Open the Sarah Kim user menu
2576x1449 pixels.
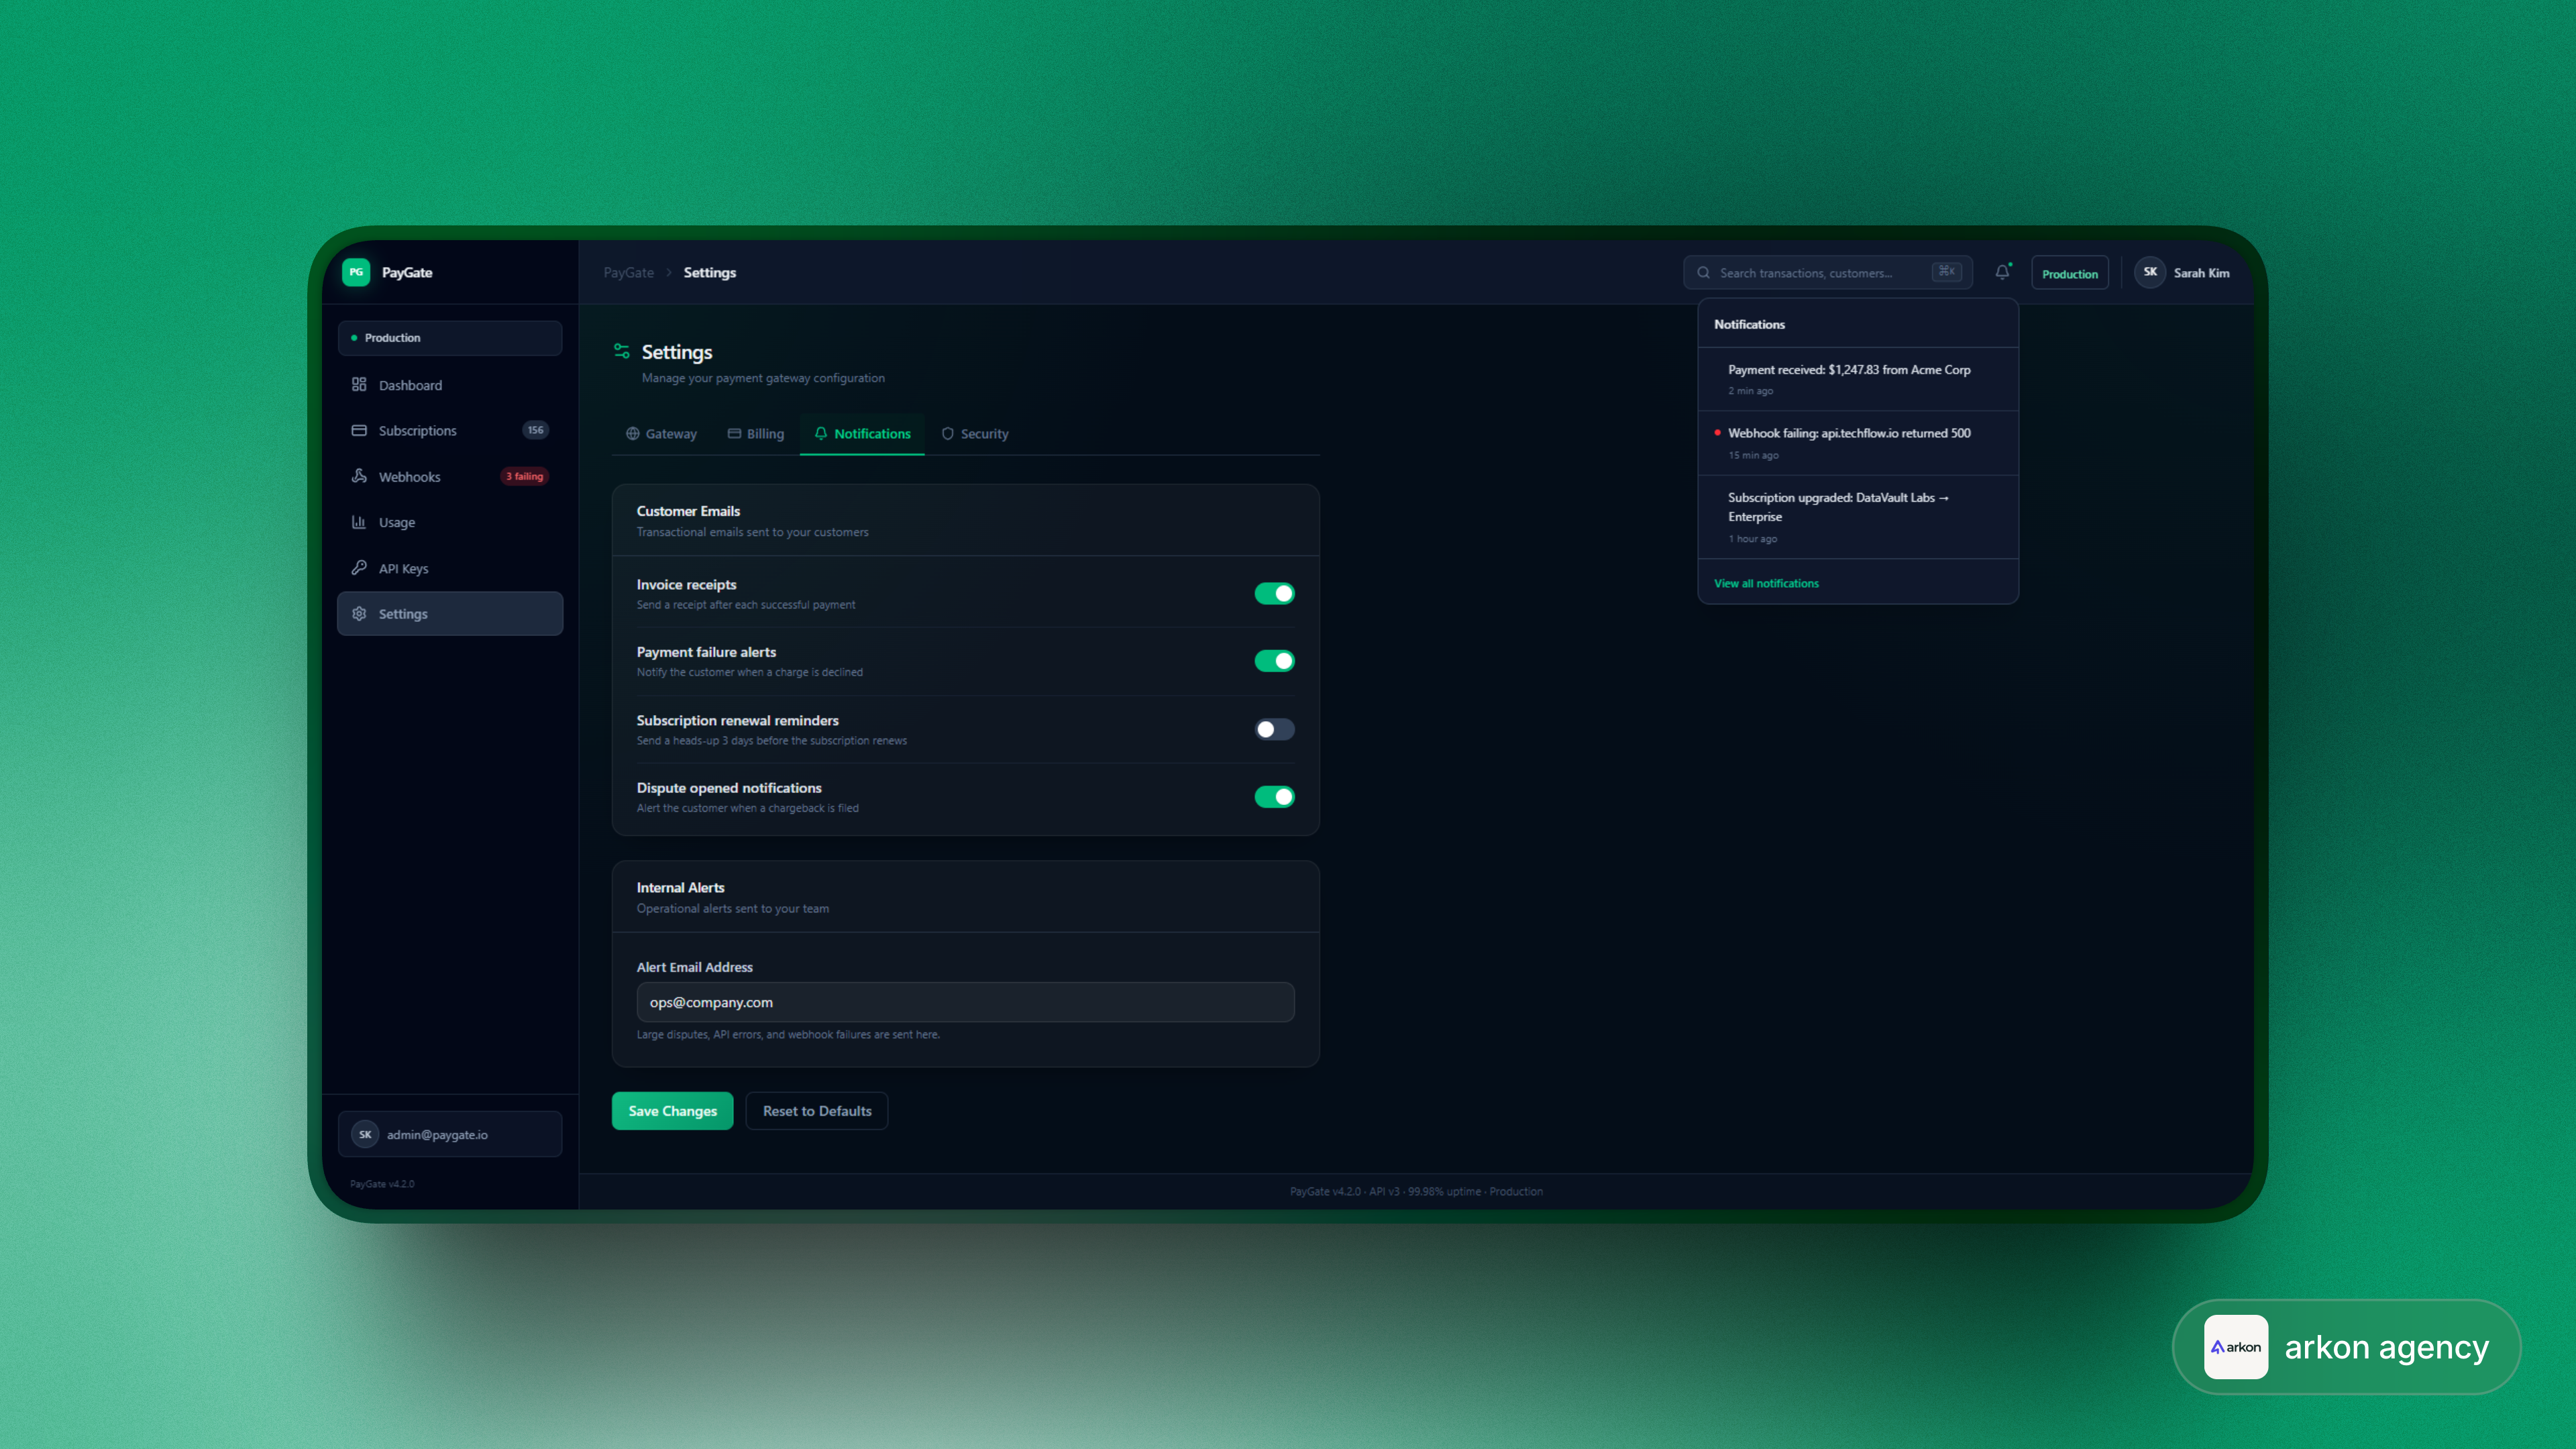[x=2183, y=272]
